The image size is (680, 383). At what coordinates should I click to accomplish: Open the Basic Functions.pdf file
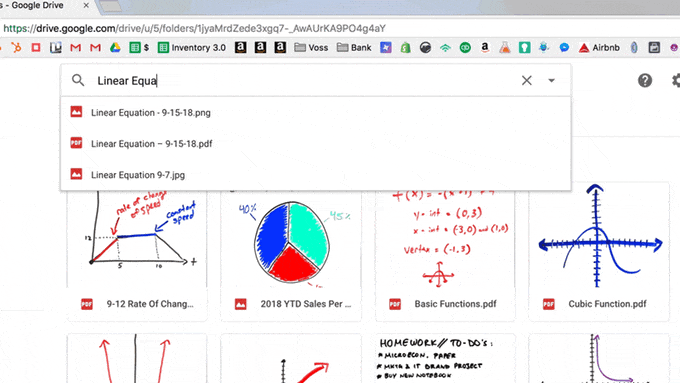tap(445, 252)
